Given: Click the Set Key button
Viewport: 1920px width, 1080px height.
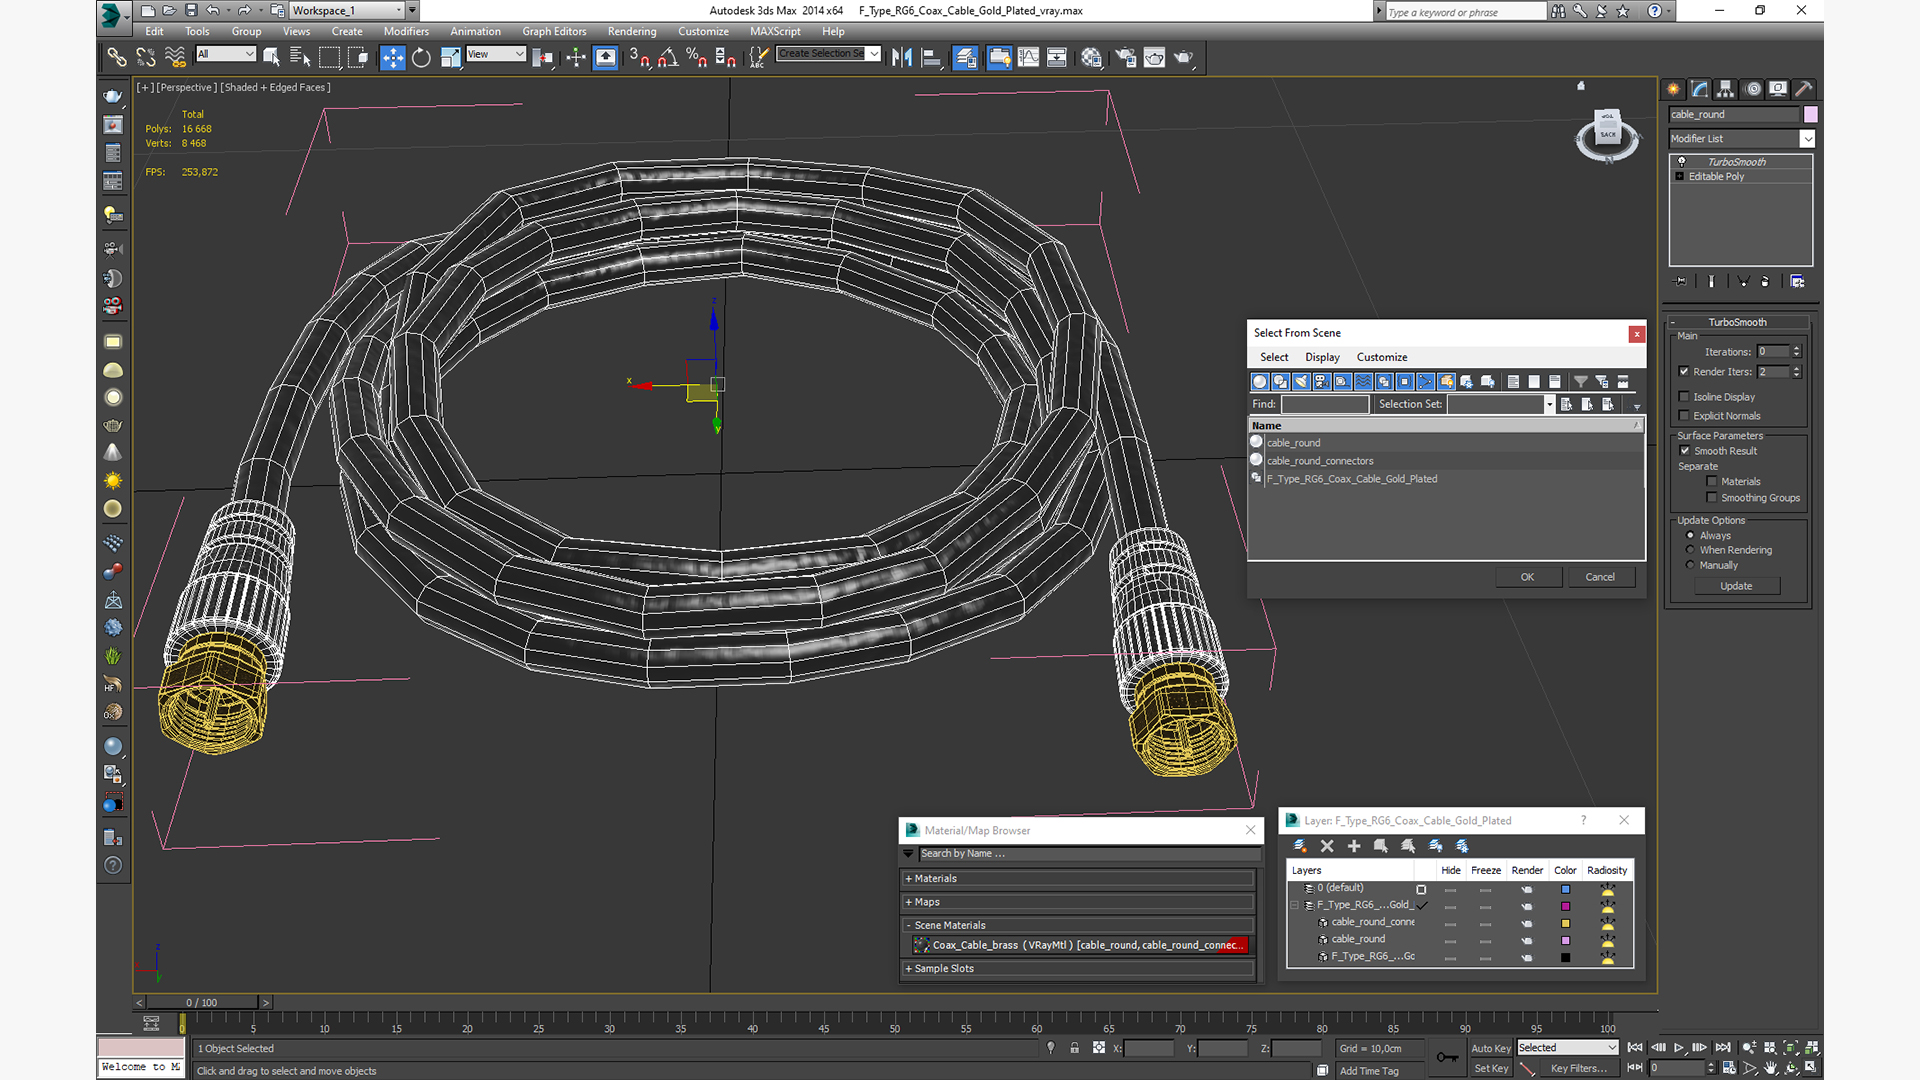Looking at the screenshot, I should [x=1491, y=1068].
